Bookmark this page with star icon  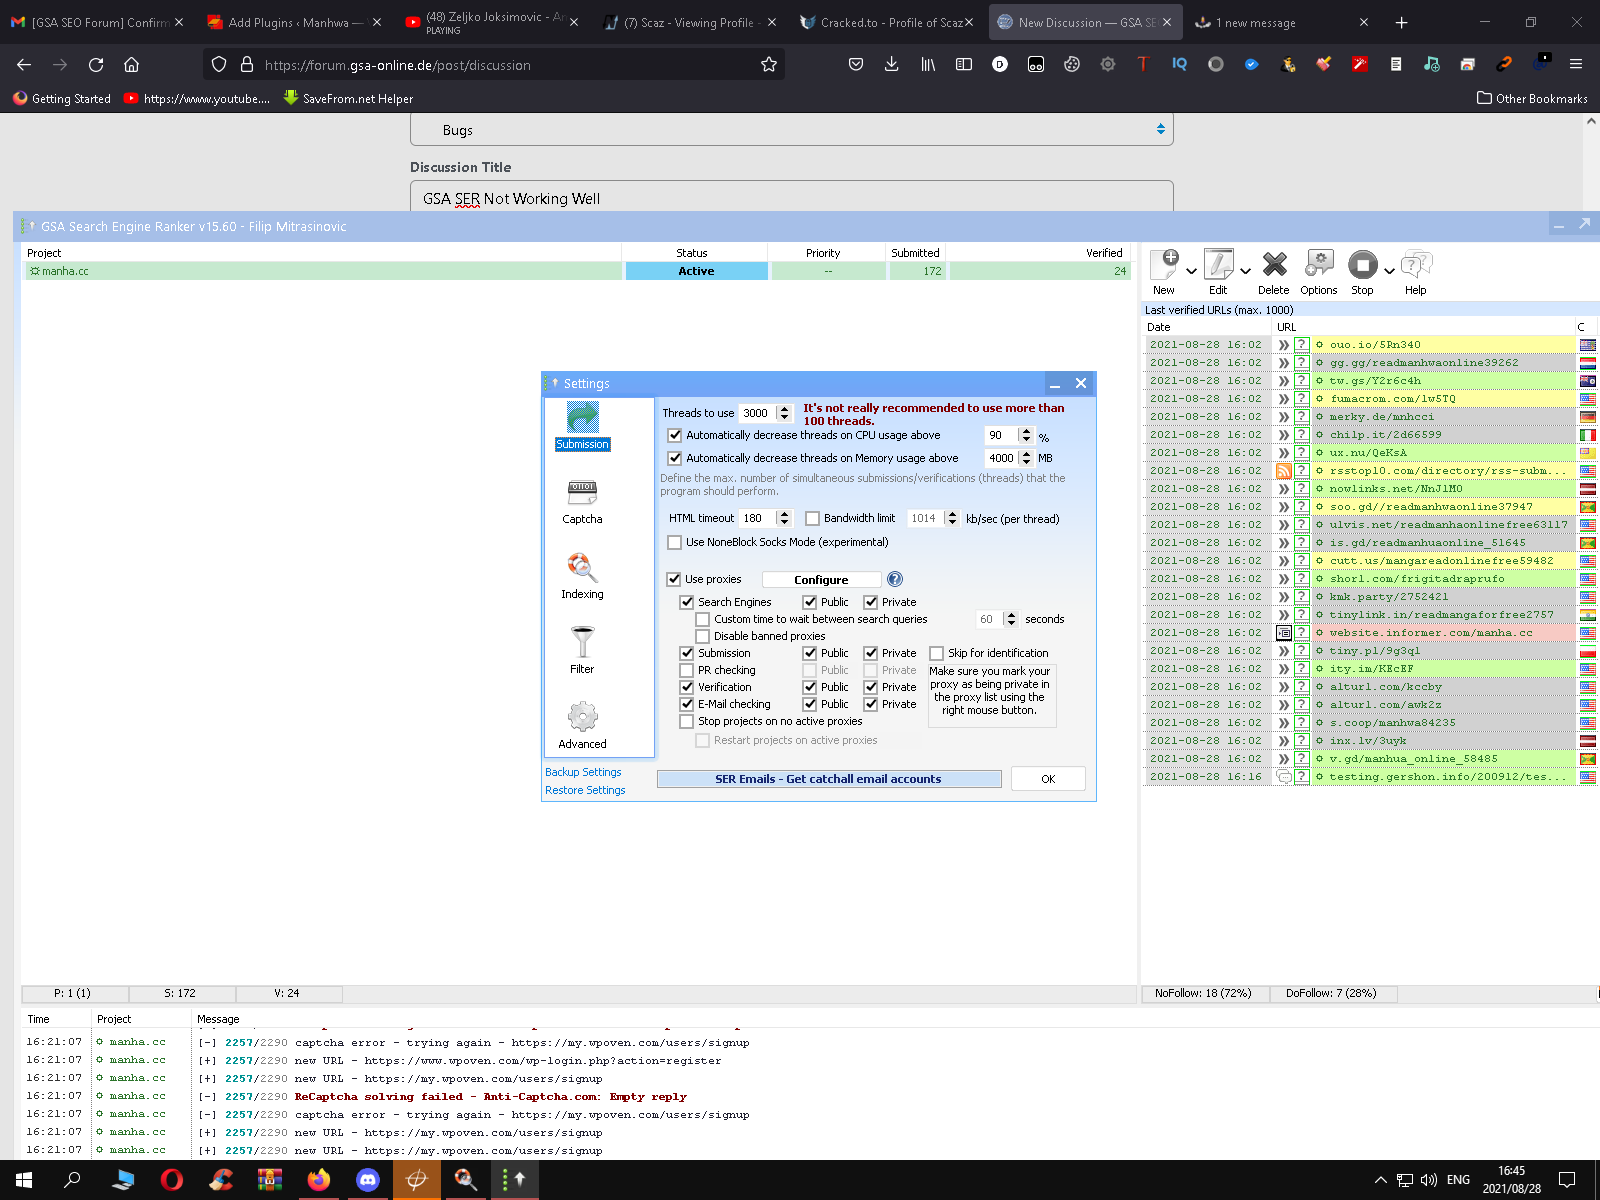click(x=769, y=64)
